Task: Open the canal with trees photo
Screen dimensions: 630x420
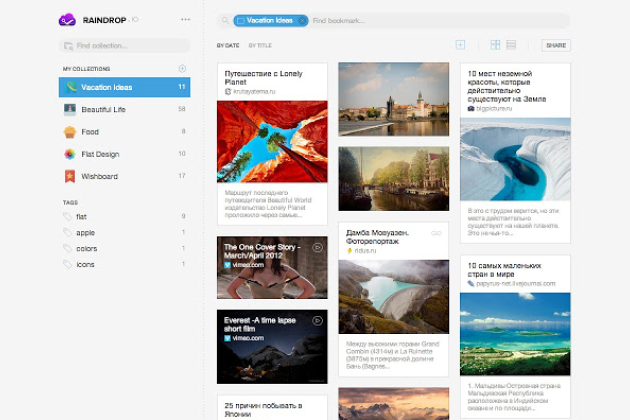Action: coord(393,178)
